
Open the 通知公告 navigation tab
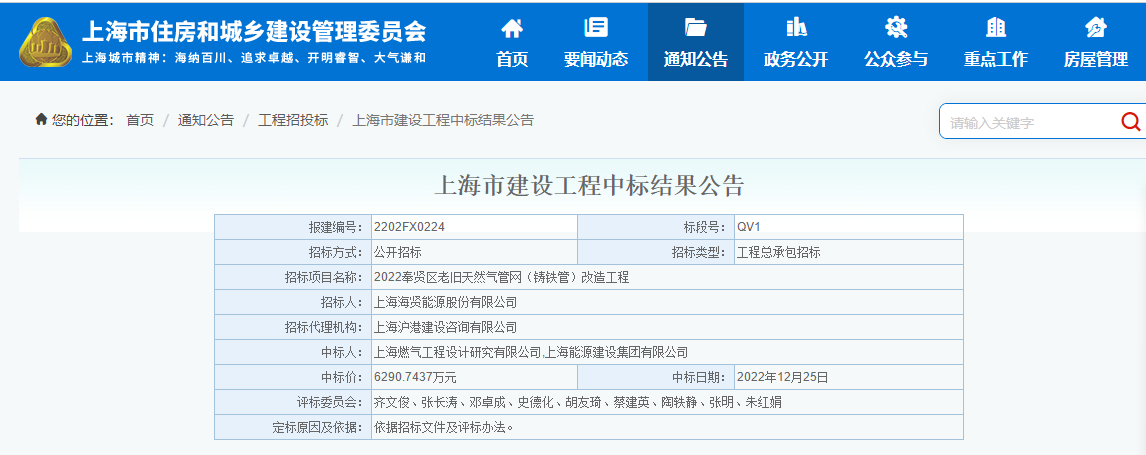(x=696, y=42)
